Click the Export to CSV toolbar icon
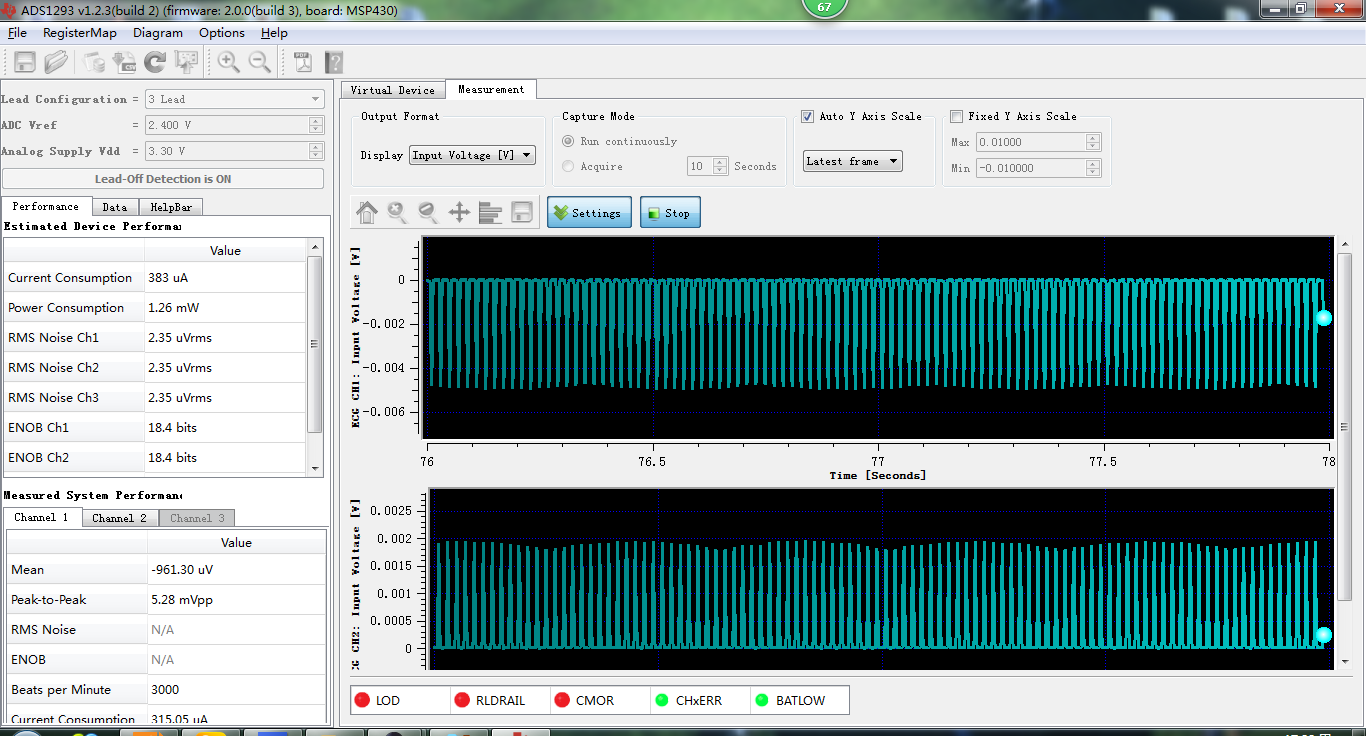Viewport: 1366px width, 736px height. click(125, 62)
